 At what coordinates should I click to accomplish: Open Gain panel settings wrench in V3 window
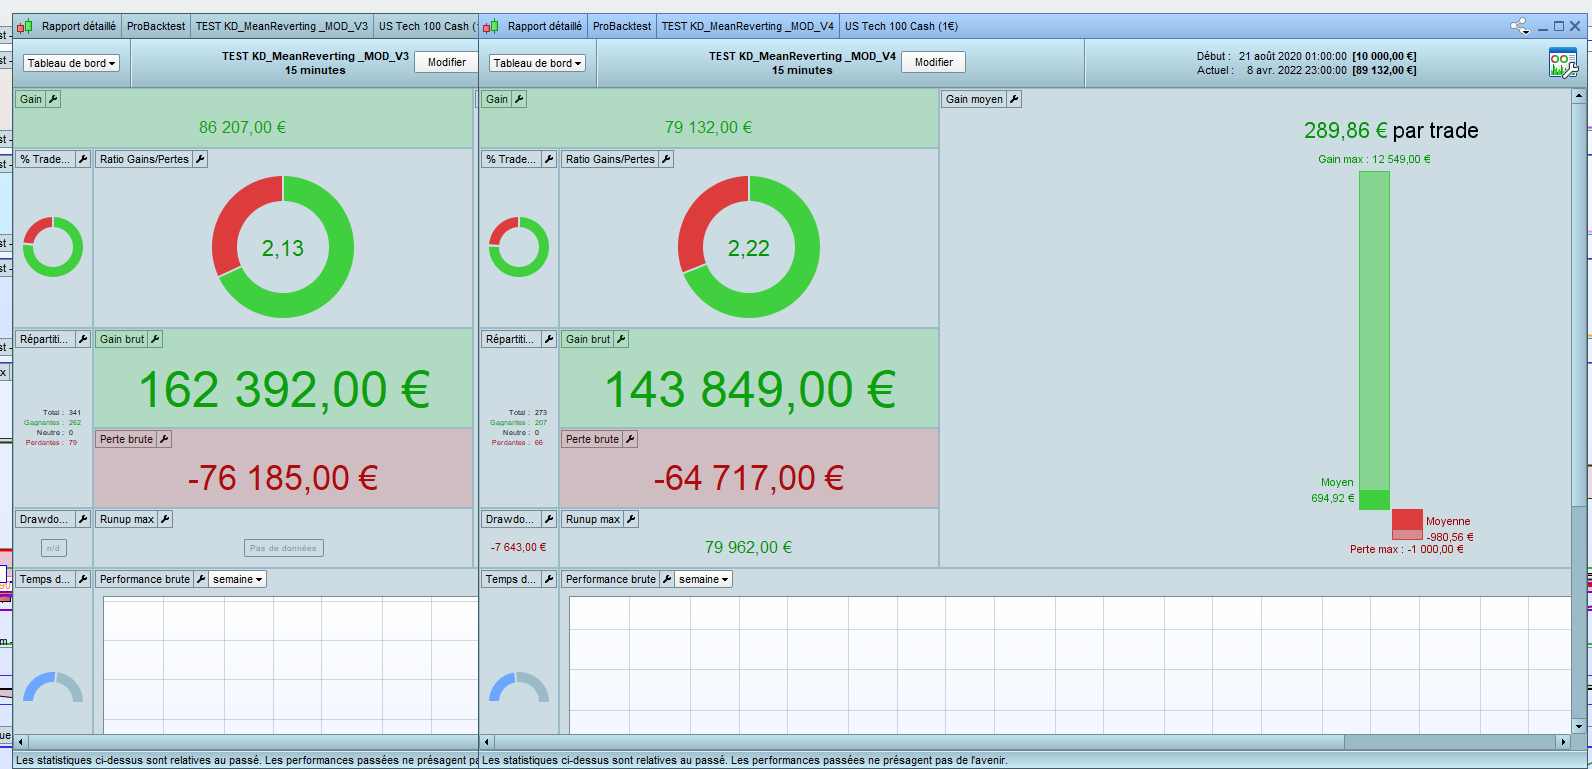pyautogui.click(x=54, y=99)
